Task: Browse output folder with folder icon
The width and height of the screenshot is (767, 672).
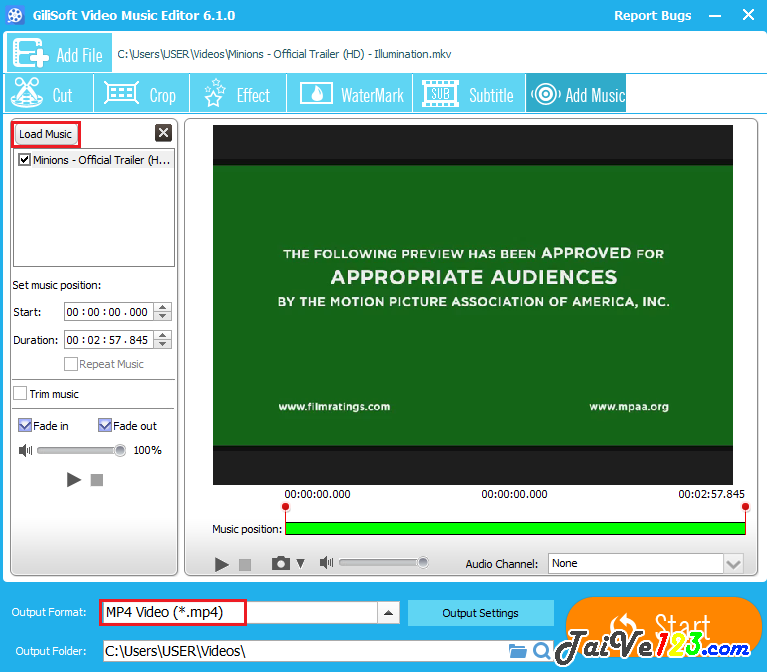Action: click(518, 651)
